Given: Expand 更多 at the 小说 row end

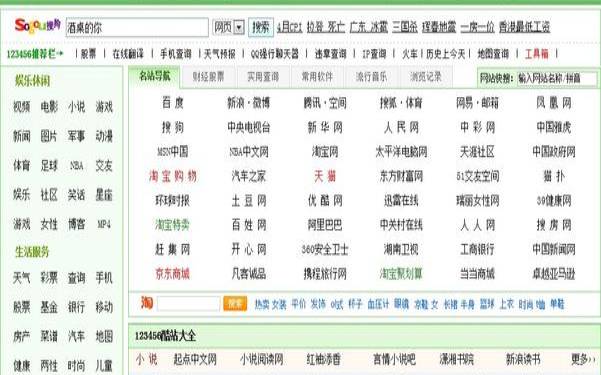Looking at the screenshot, I should 583,359.
